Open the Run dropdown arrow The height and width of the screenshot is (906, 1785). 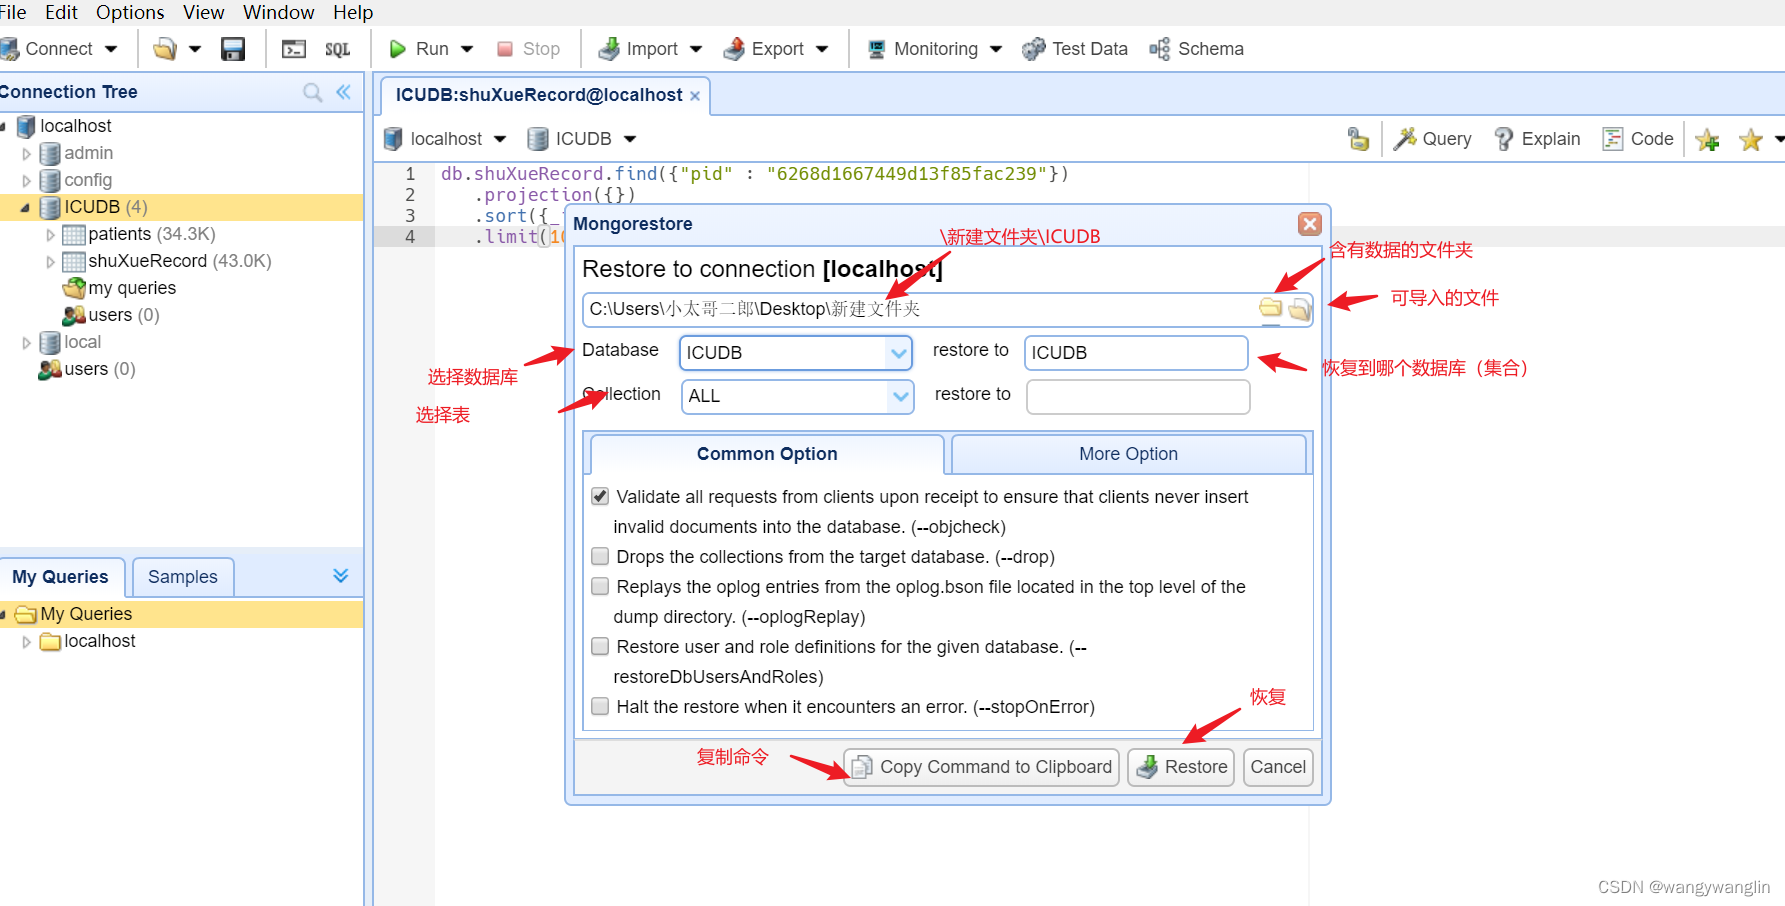467,49
